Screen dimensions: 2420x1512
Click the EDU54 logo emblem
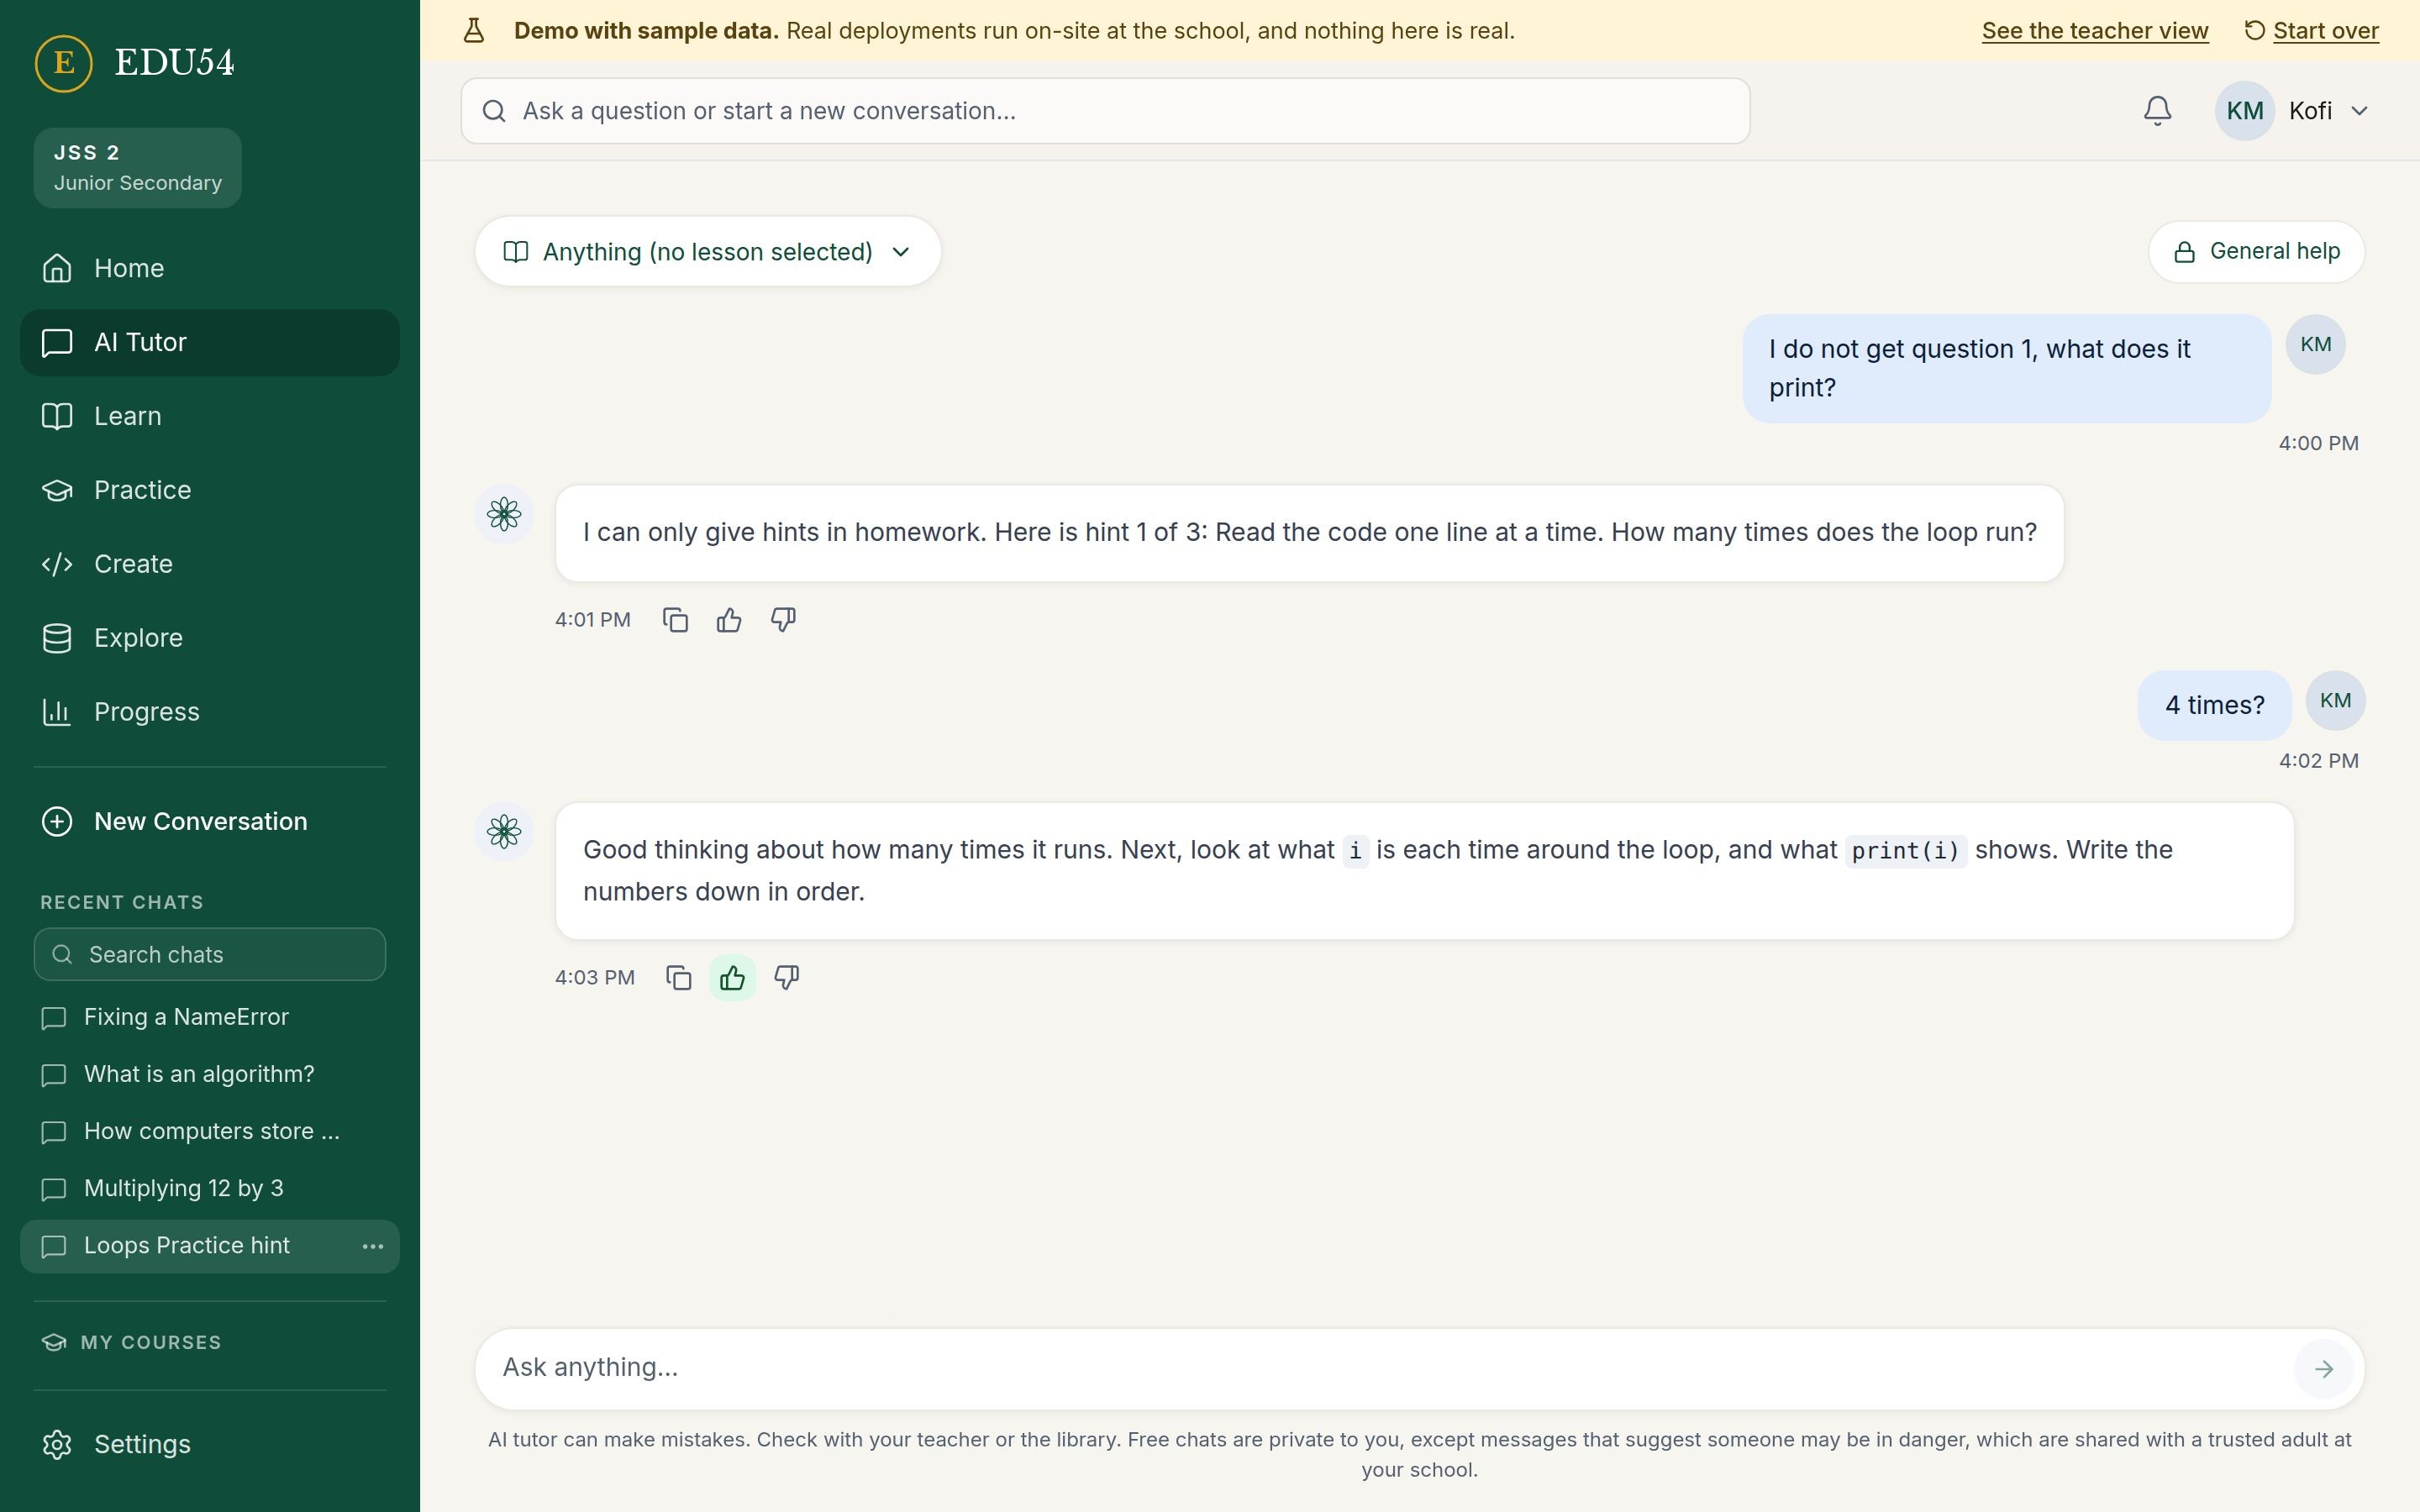(x=63, y=63)
